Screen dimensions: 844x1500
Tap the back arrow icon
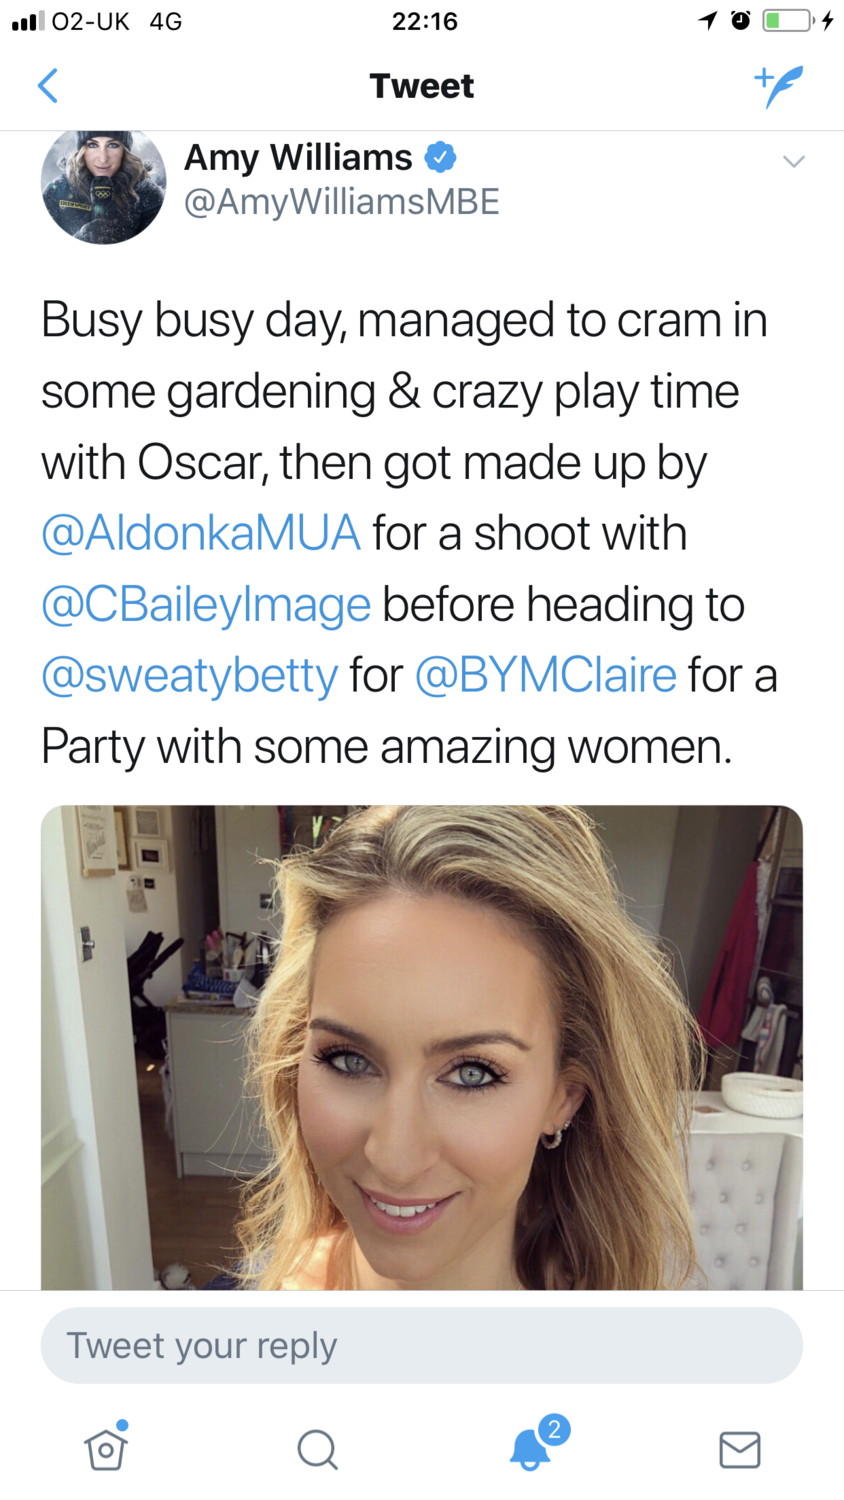(x=47, y=86)
